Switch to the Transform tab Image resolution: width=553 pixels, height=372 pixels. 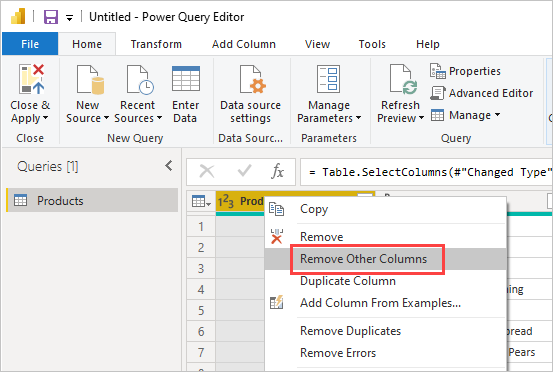[156, 44]
